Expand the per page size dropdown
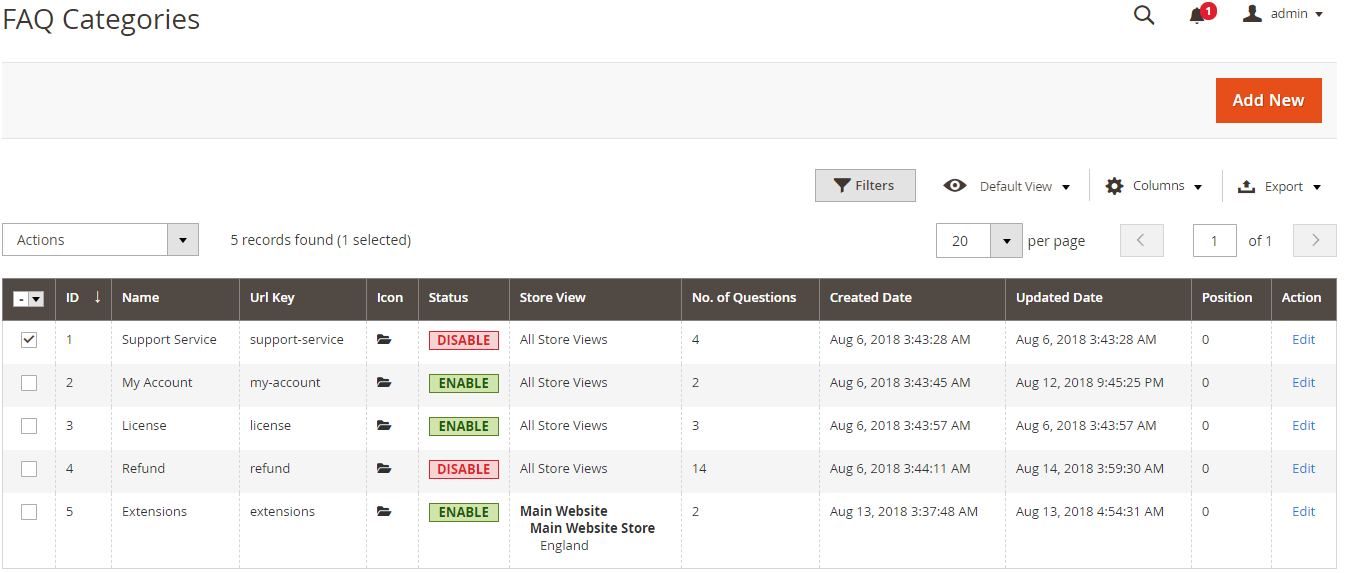This screenshot has height=573, width=1345. (x=1005, y=240)
